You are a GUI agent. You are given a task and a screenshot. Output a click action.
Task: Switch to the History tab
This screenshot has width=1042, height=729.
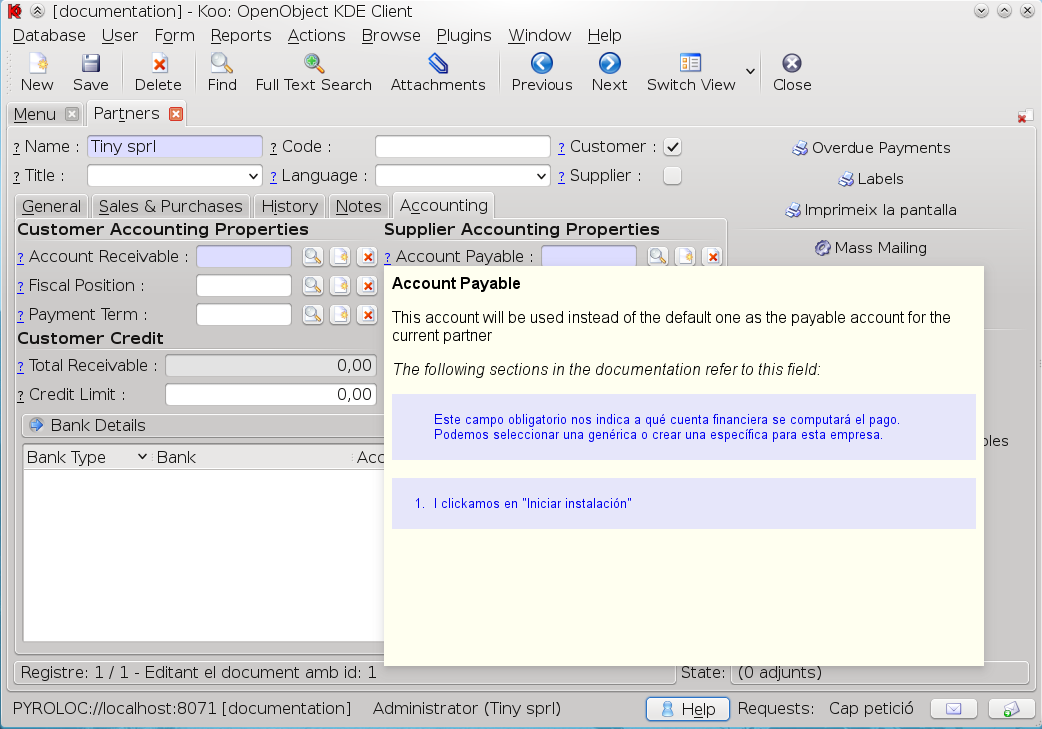click(x=290, y=207)
